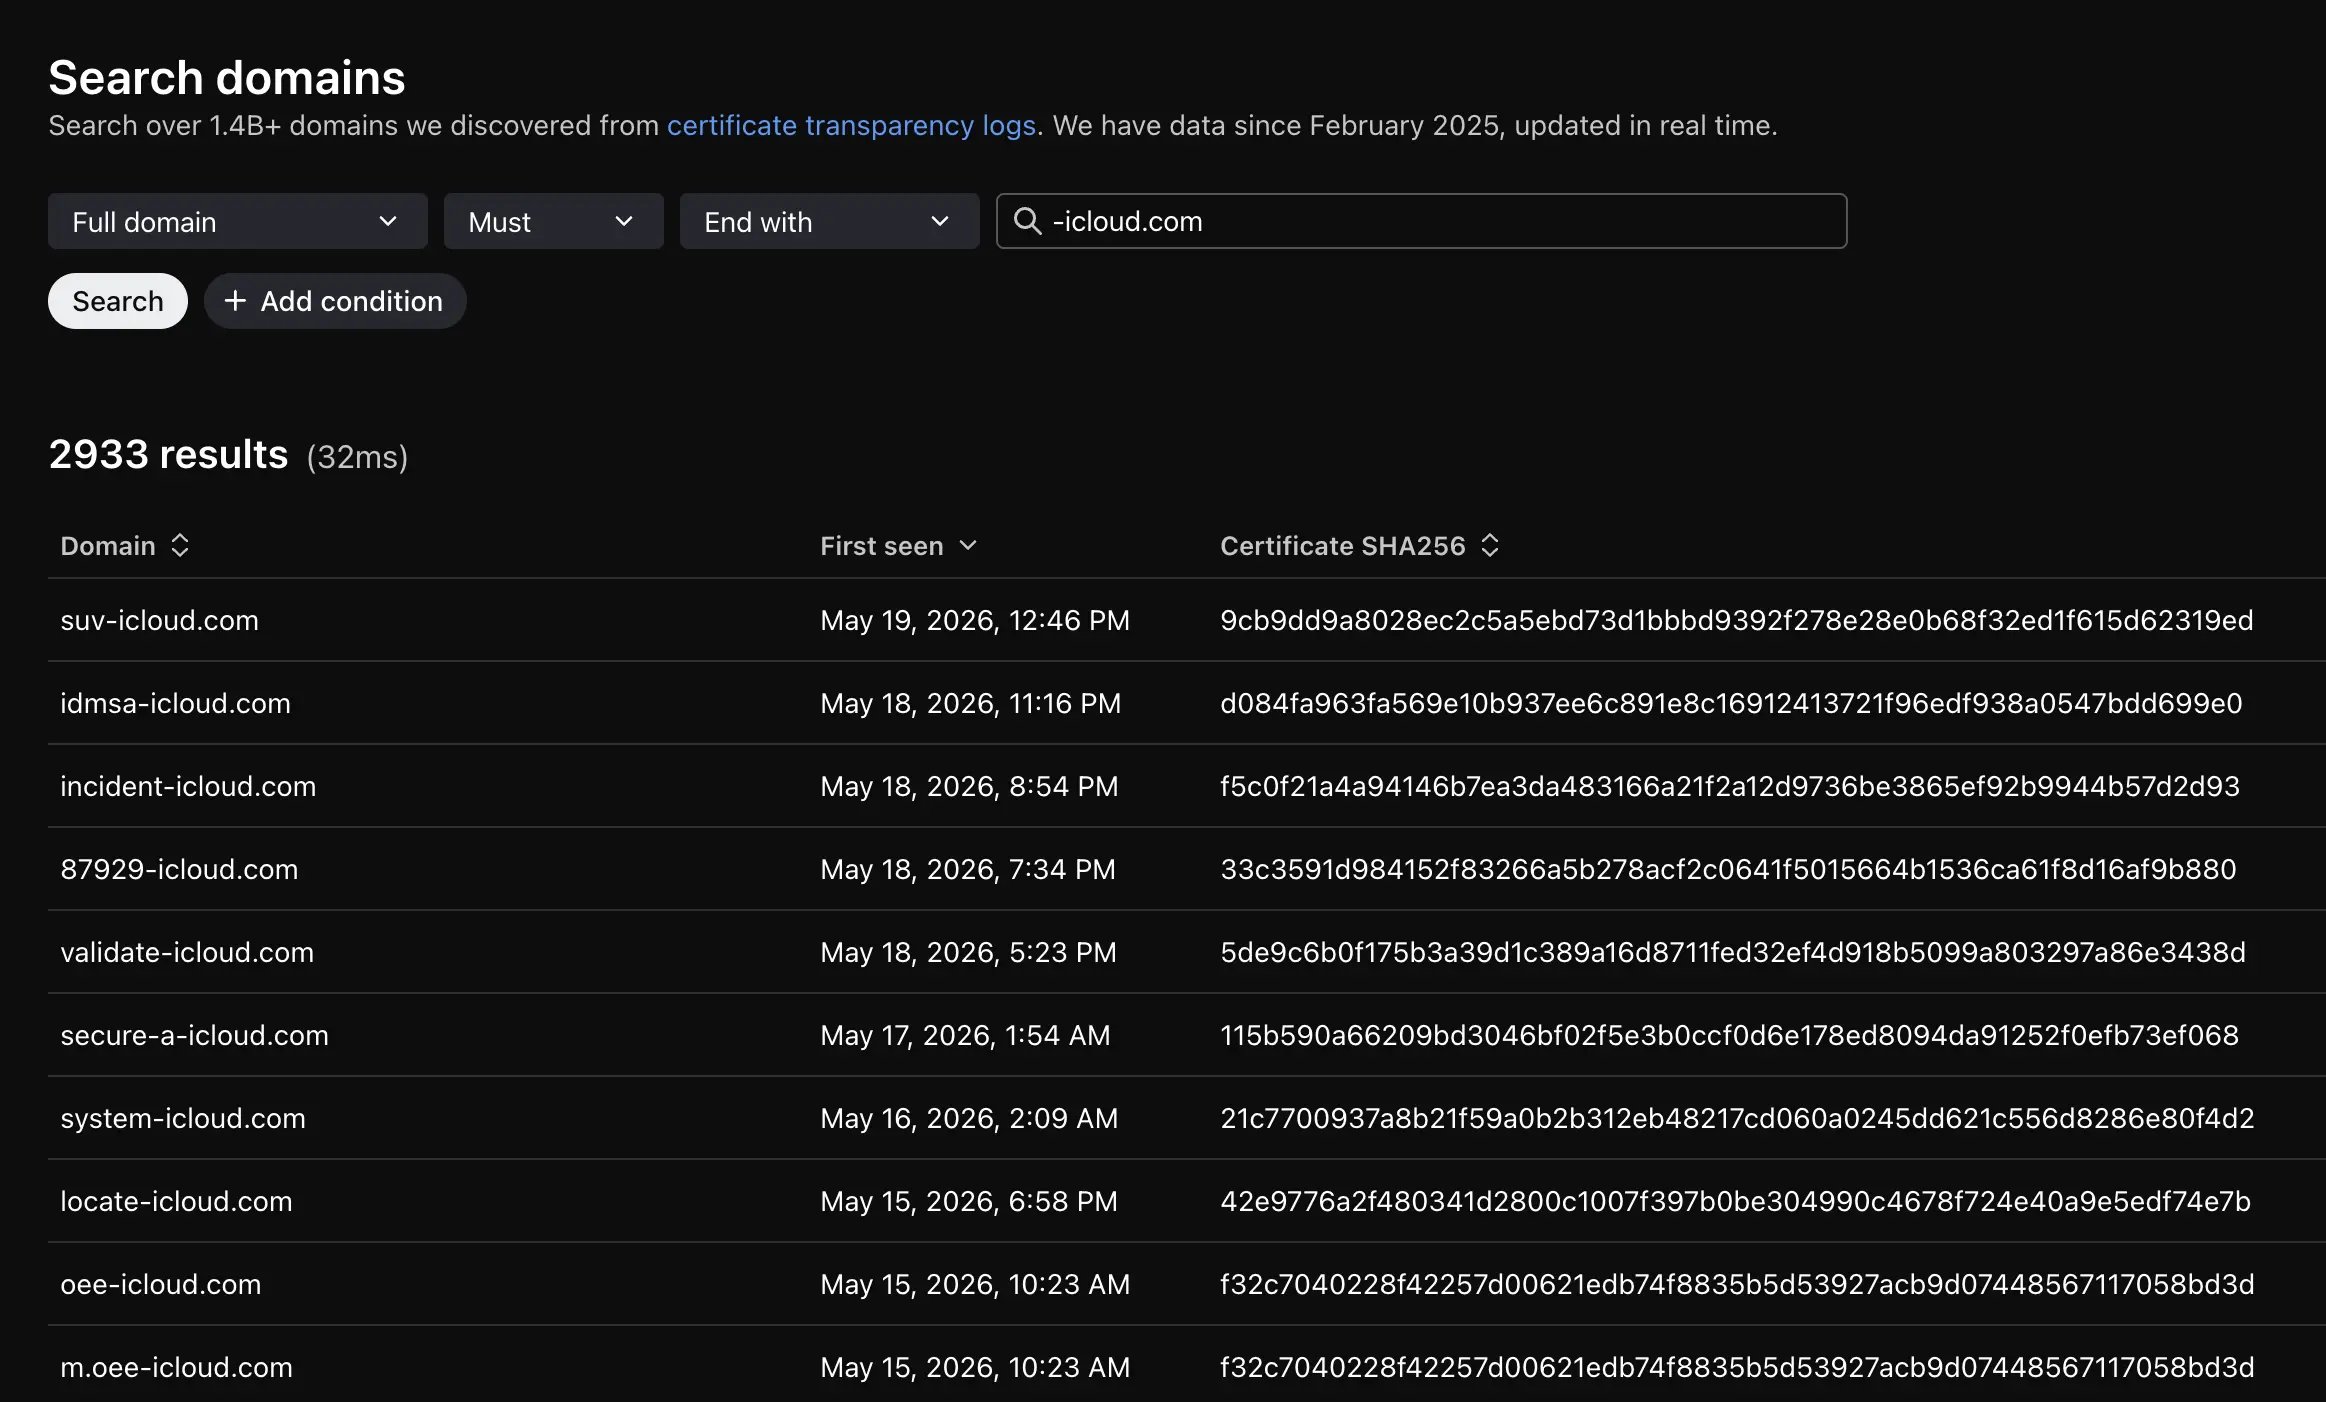Select the system-icloud.com domain

[183, 1118]
